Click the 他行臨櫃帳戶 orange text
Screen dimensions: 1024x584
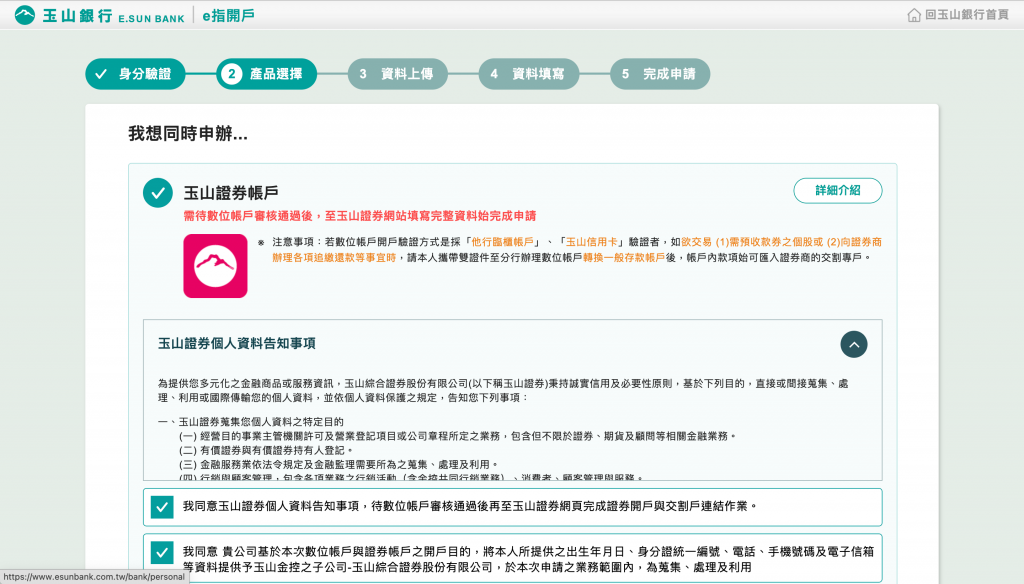tap(502, 242)
